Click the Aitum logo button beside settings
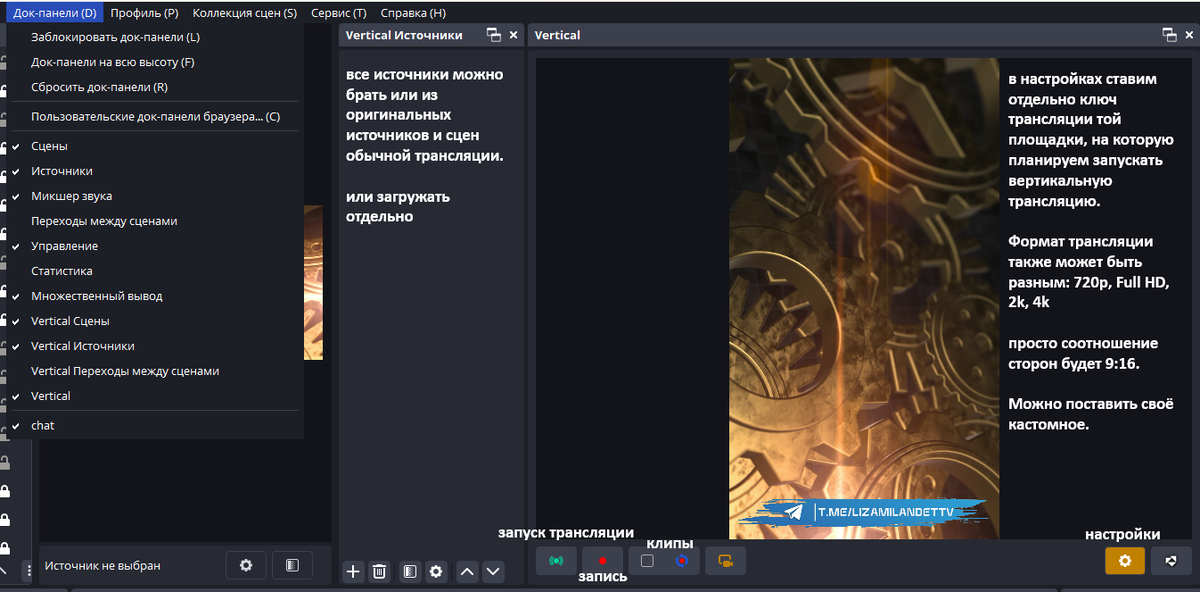1200x592 pixels. (x=1171, y=561)
